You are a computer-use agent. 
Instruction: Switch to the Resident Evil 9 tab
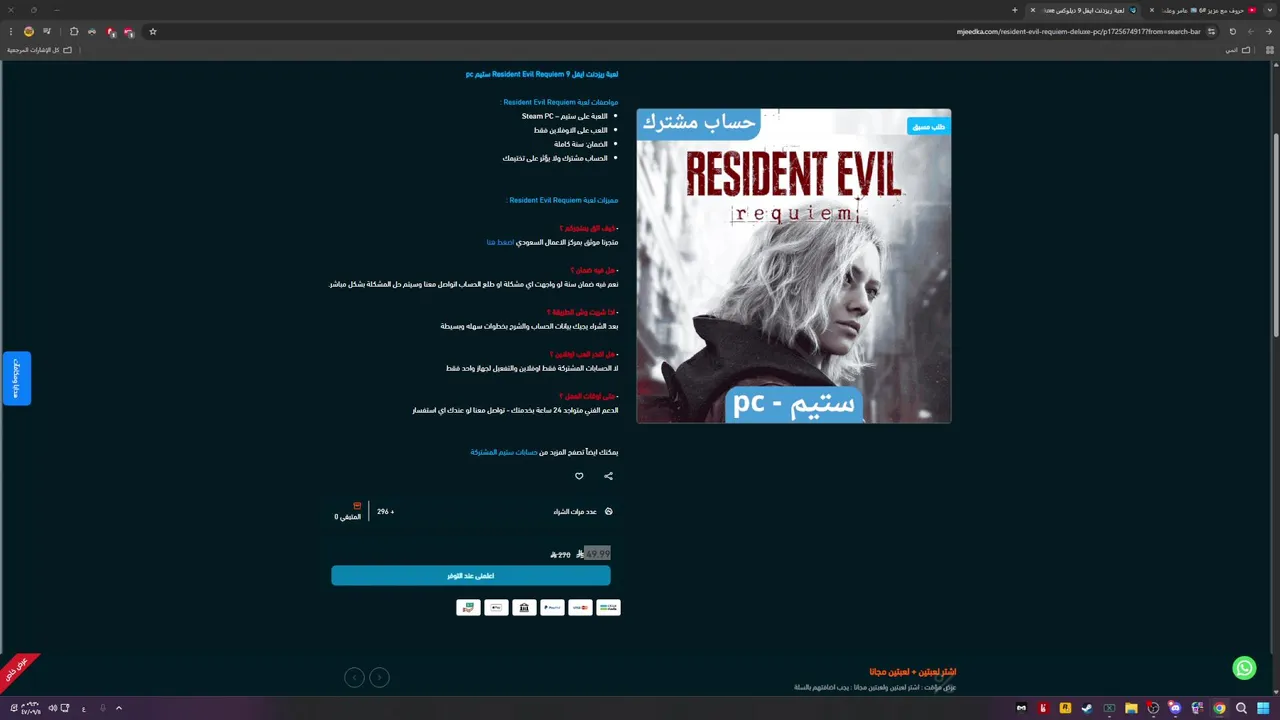[1084, 10]
